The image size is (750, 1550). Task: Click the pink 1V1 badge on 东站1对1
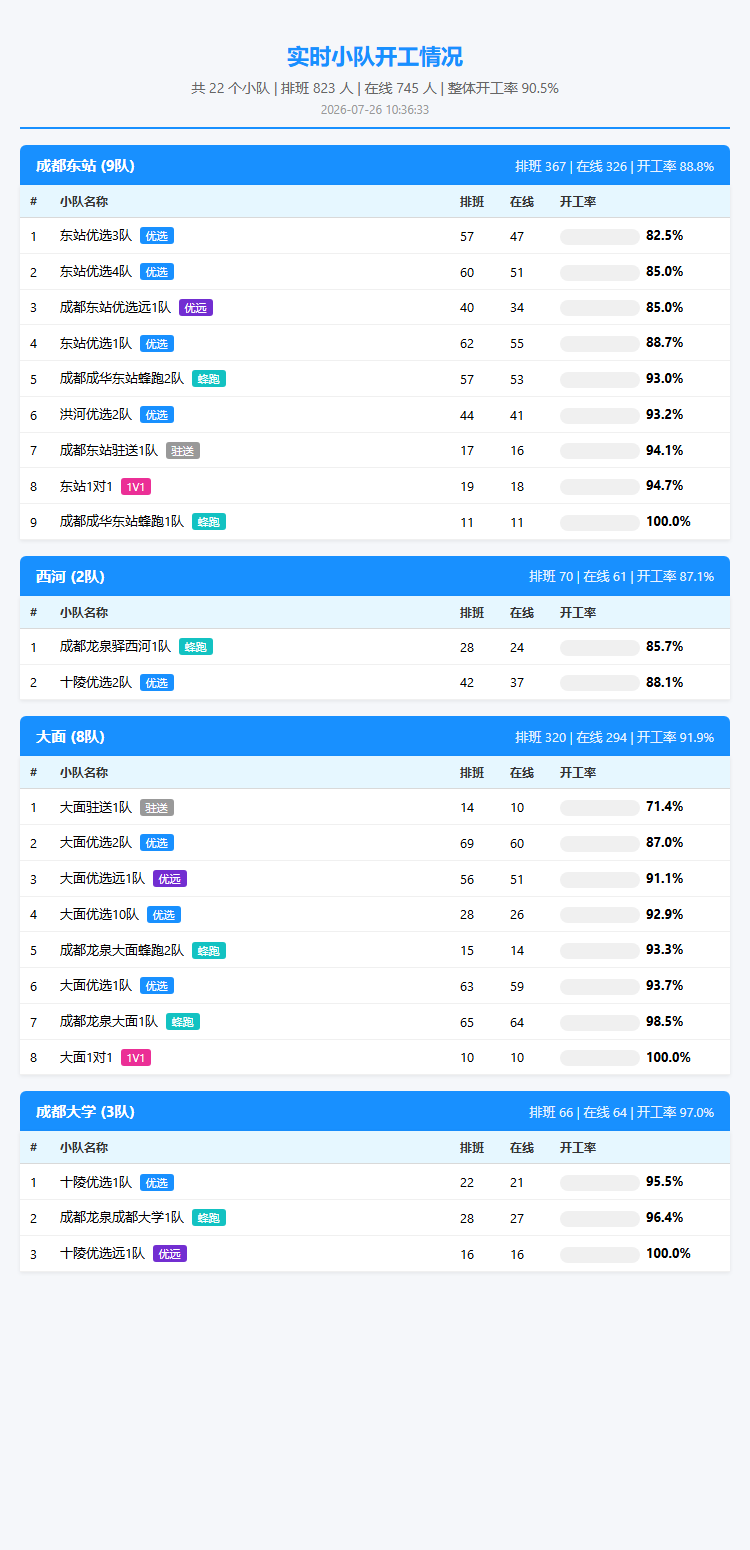pos(136,487)
